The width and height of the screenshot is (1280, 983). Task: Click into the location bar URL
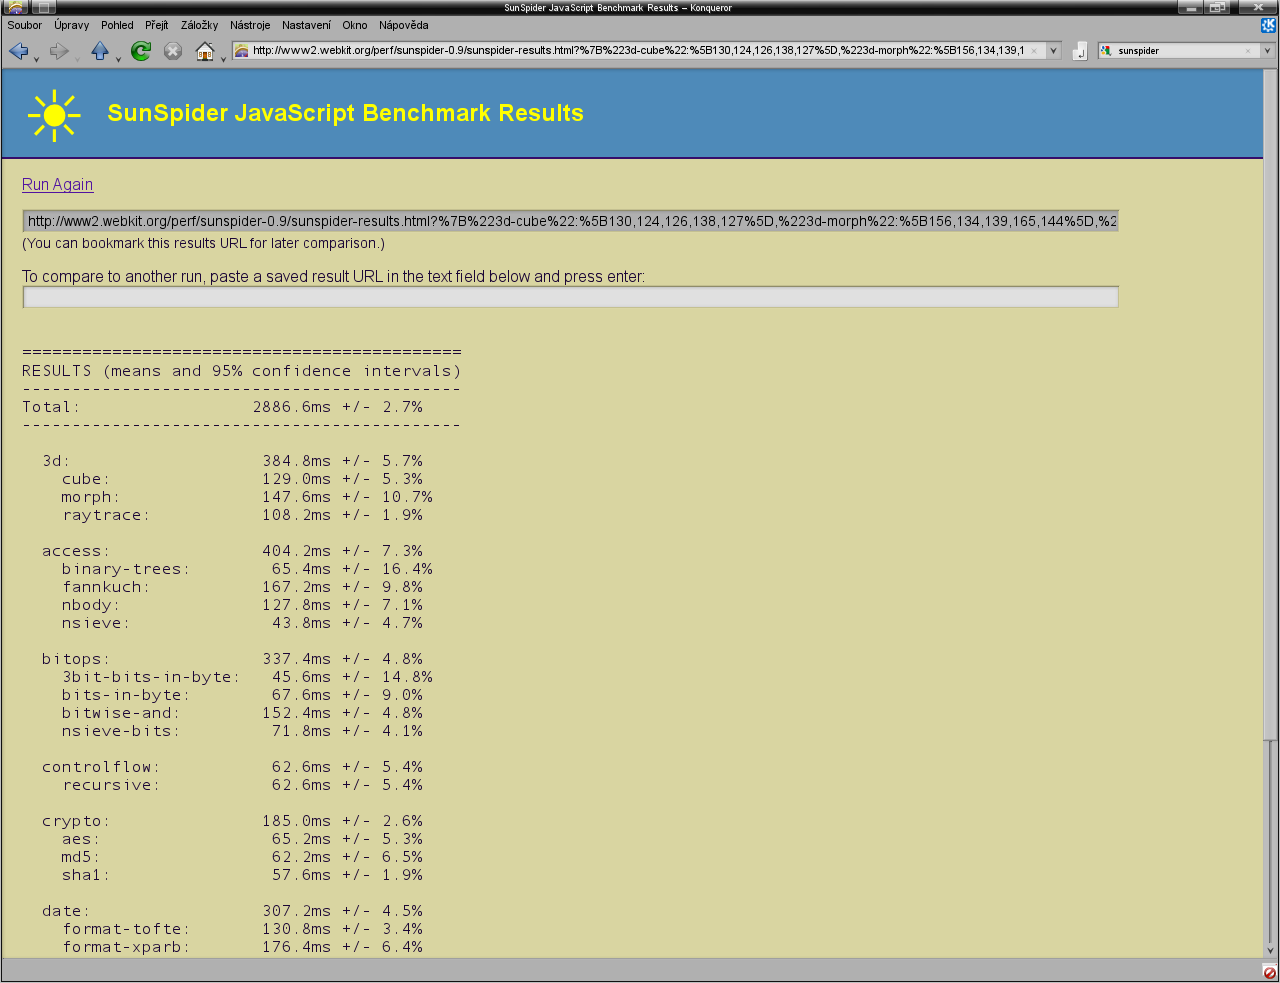(638, 50)
